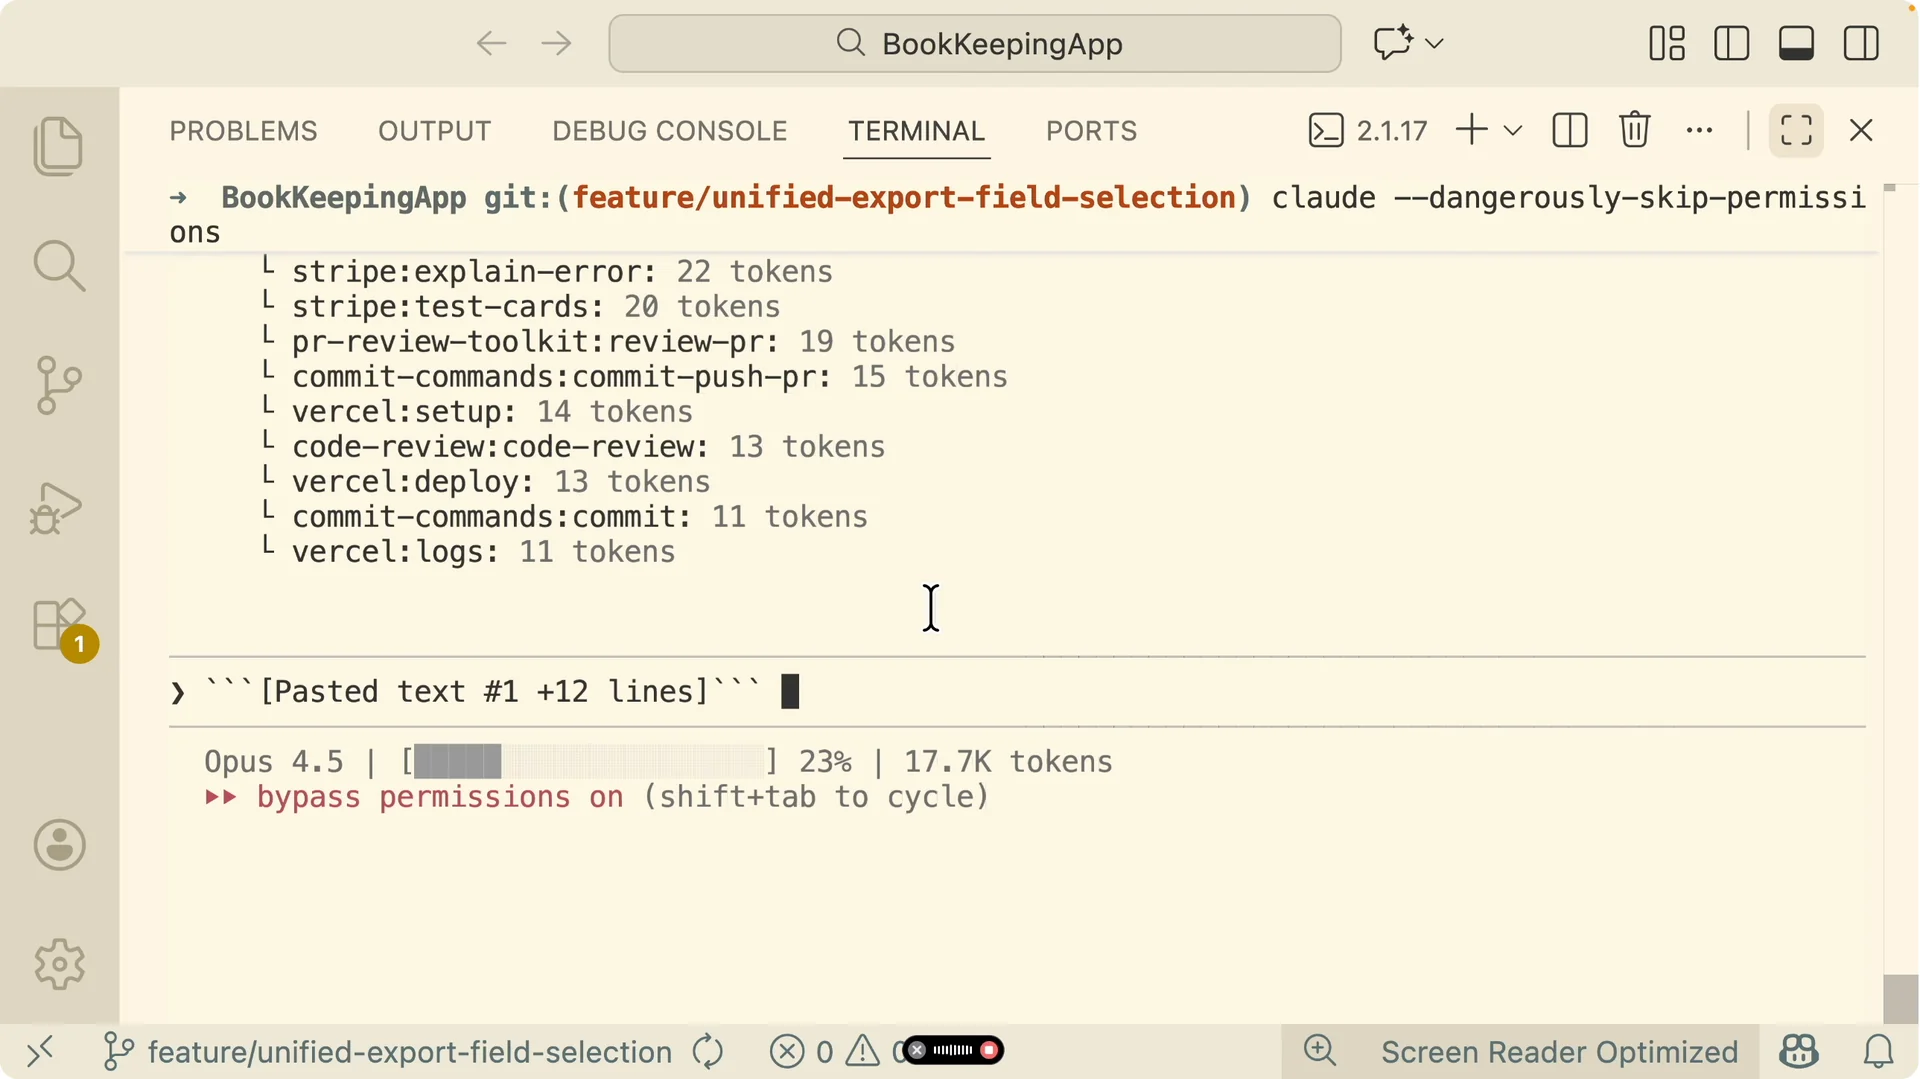Image resolution: width=1920 pixels, height=1079 pixels.
Task: Split the terminal pane
Action: pyautogui.click(x=1569, y=130)
